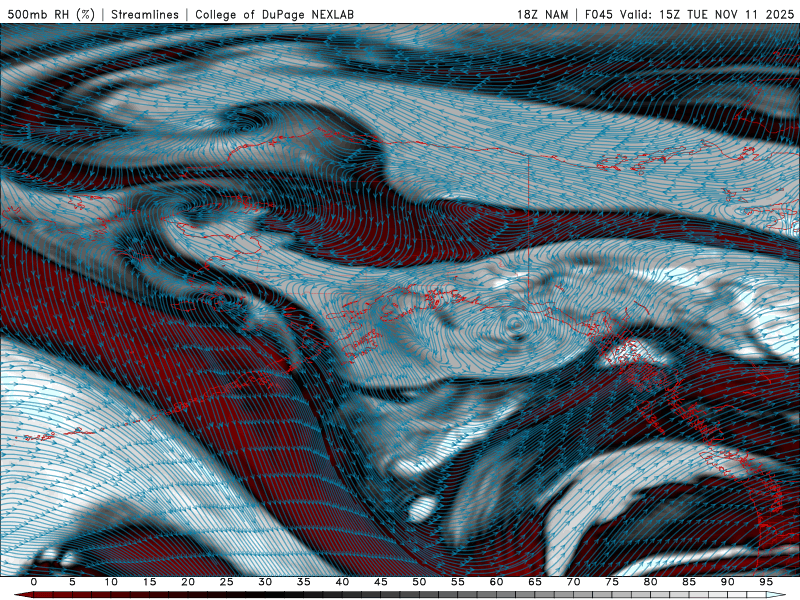This screenshot has height=600, width=800.
Task: Select the colorbar value "30"
Action: tap(265, 582)
